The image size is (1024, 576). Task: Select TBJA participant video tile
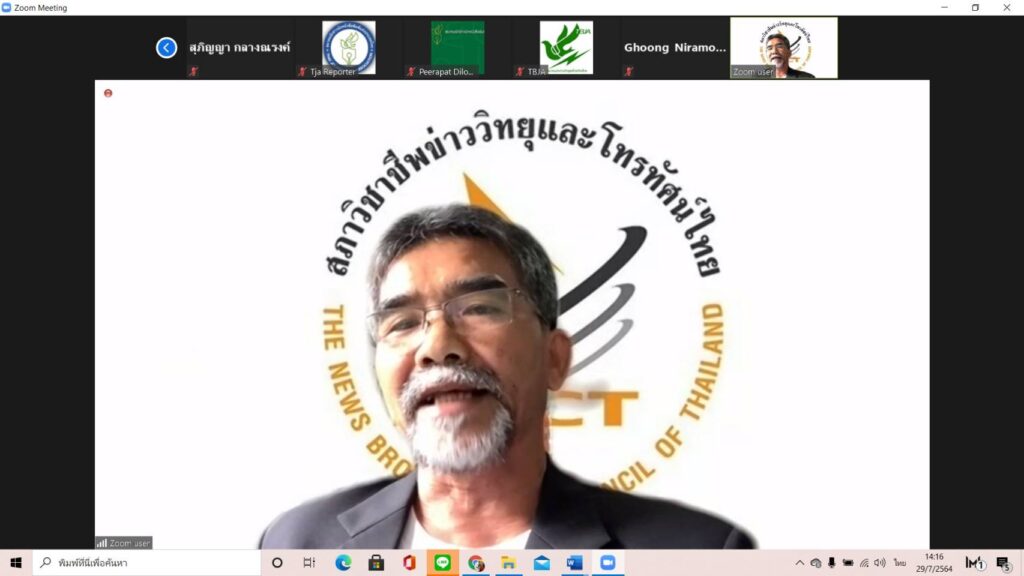click(565, 48)
